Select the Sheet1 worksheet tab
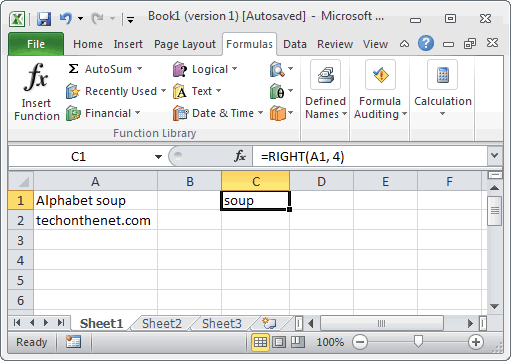Viewport: 511px width, 361px height. click(101, 323)
